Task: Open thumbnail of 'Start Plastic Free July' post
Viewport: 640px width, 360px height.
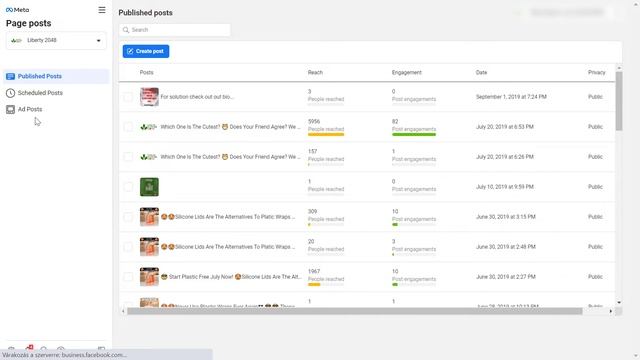Action: point(149,277)
